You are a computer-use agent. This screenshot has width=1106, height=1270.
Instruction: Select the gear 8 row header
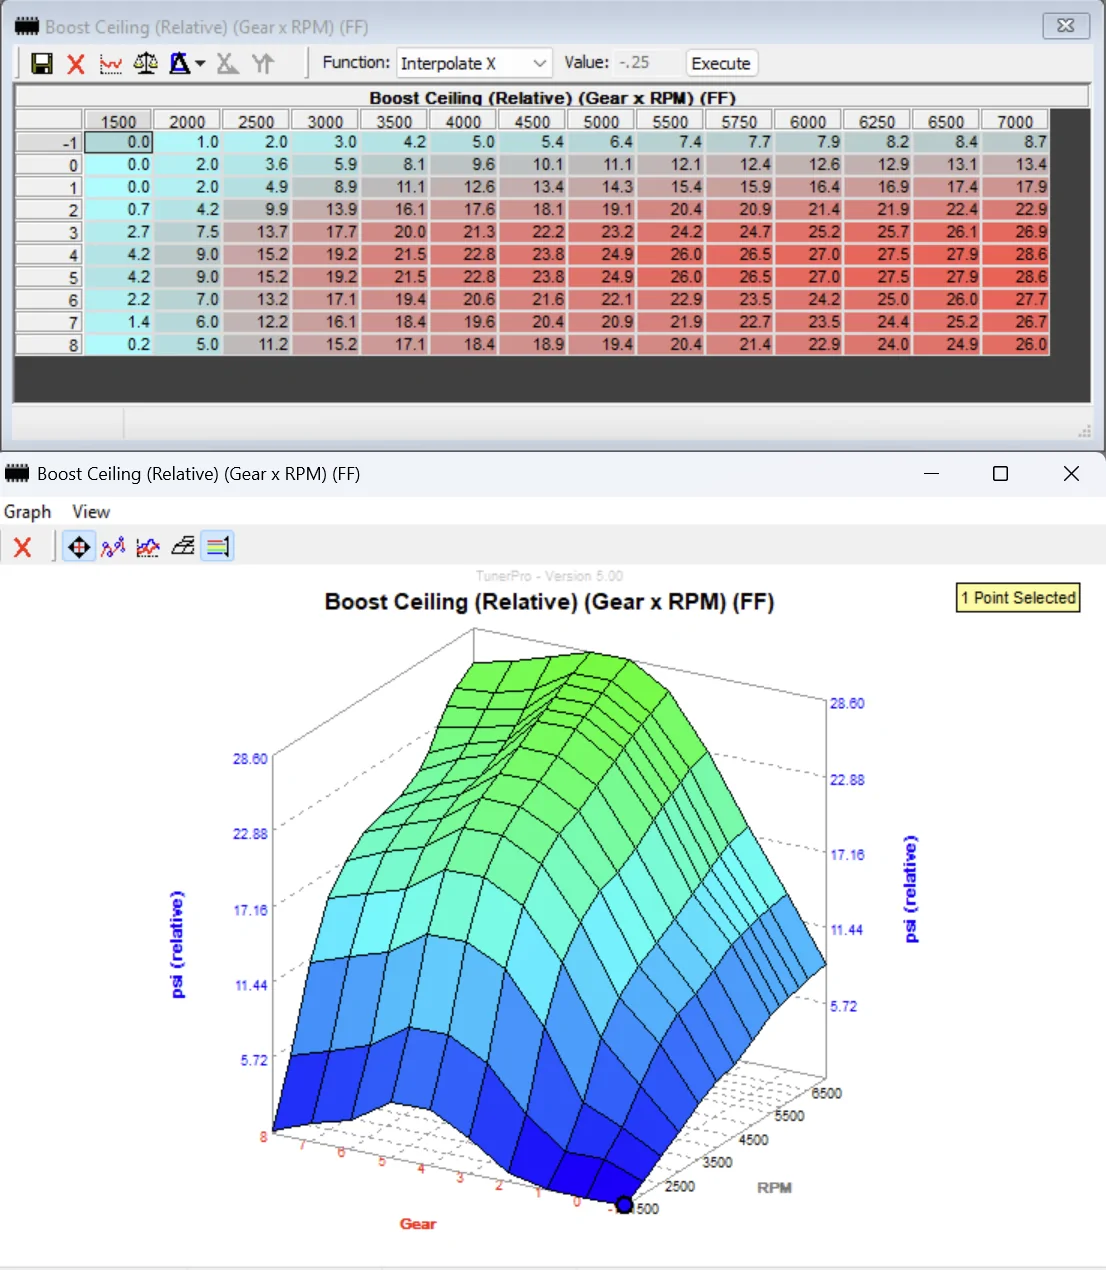click(49, 345)
